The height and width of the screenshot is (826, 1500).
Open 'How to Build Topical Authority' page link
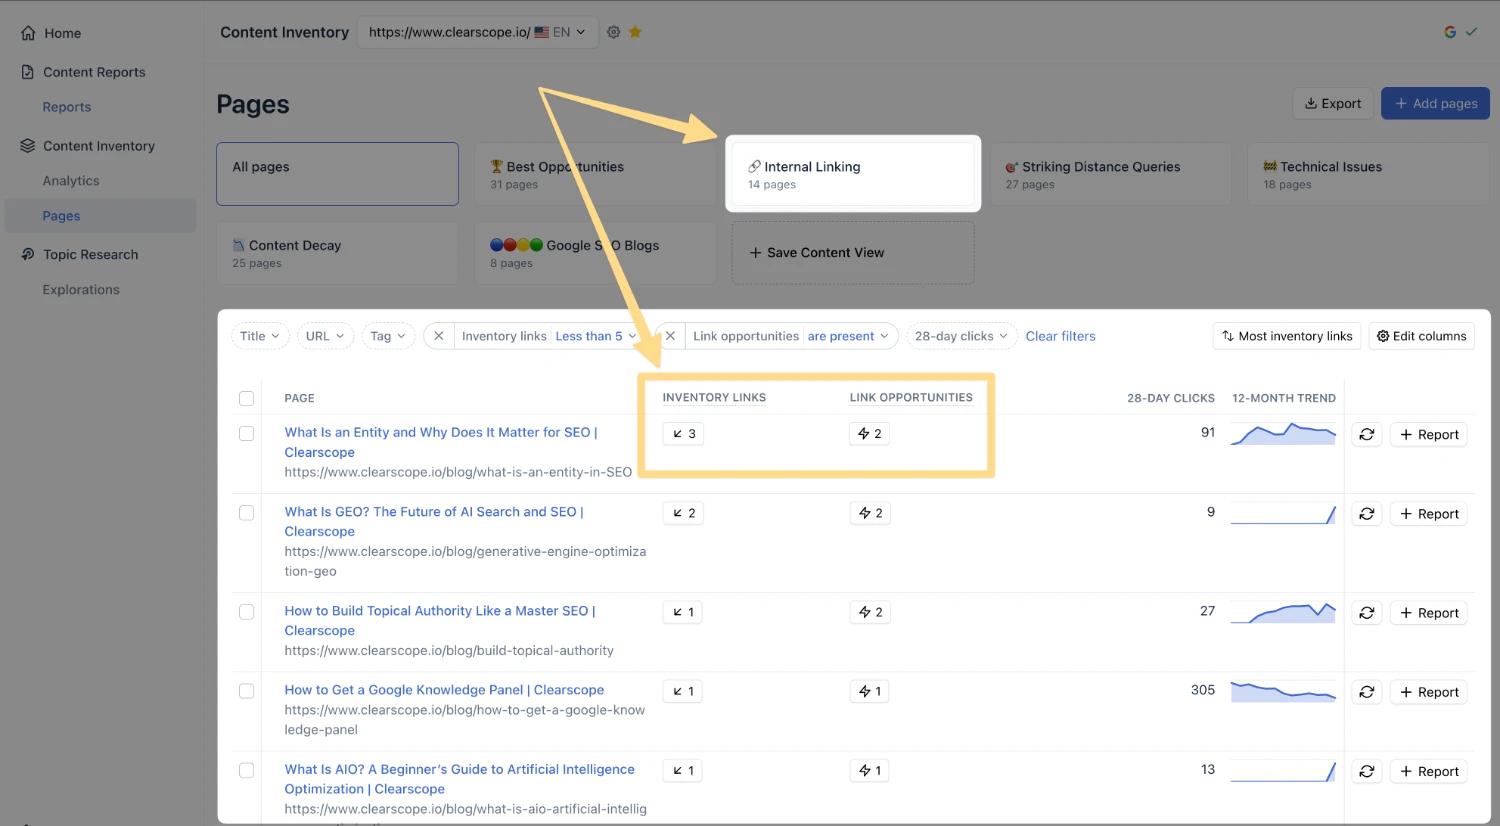pos(440,620)
